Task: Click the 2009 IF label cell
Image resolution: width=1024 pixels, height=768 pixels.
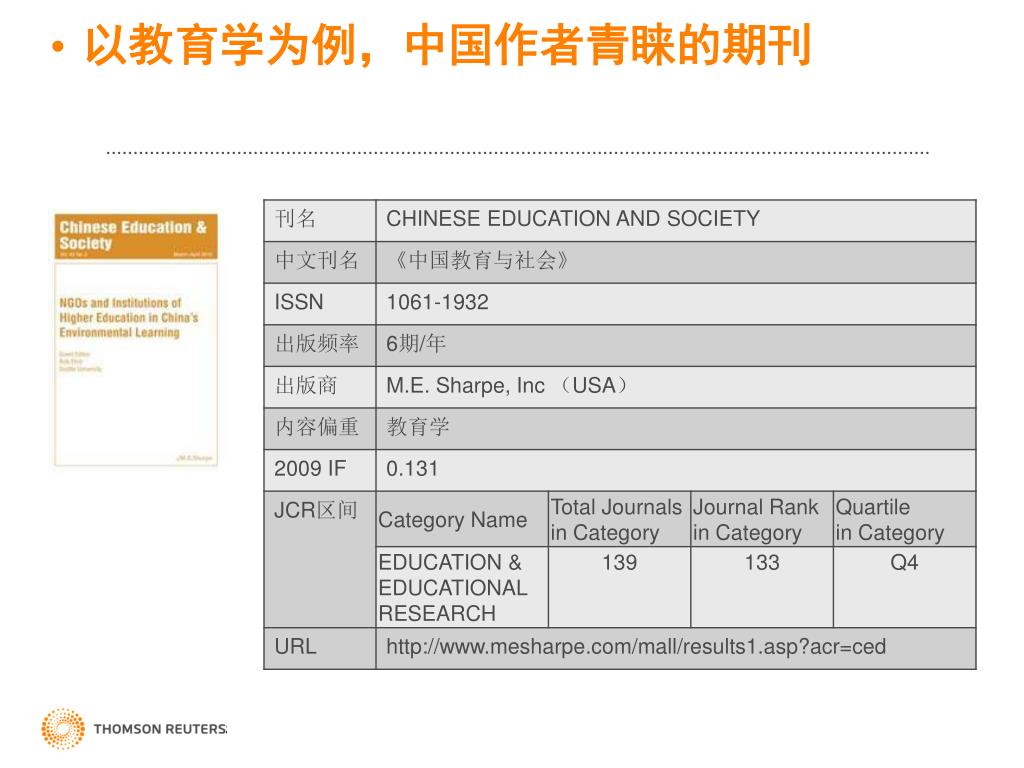Action: (x=320, y=470)
